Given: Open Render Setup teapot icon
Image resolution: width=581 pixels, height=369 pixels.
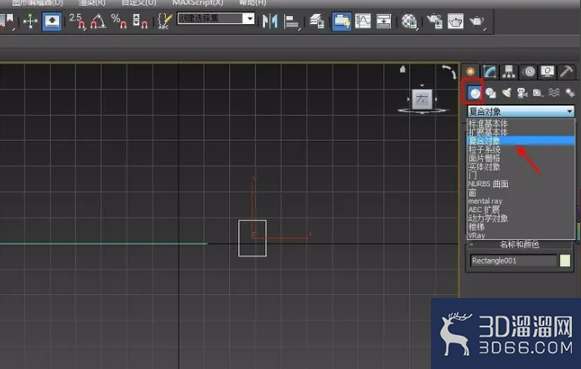Looking at the screenshot, I should [434, 21].
